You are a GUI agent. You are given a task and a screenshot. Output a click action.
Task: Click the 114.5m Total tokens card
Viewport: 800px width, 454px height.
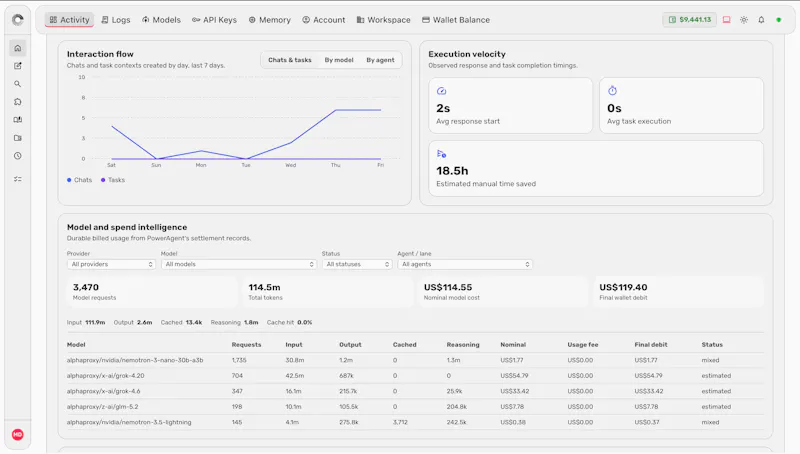point(328,292)
